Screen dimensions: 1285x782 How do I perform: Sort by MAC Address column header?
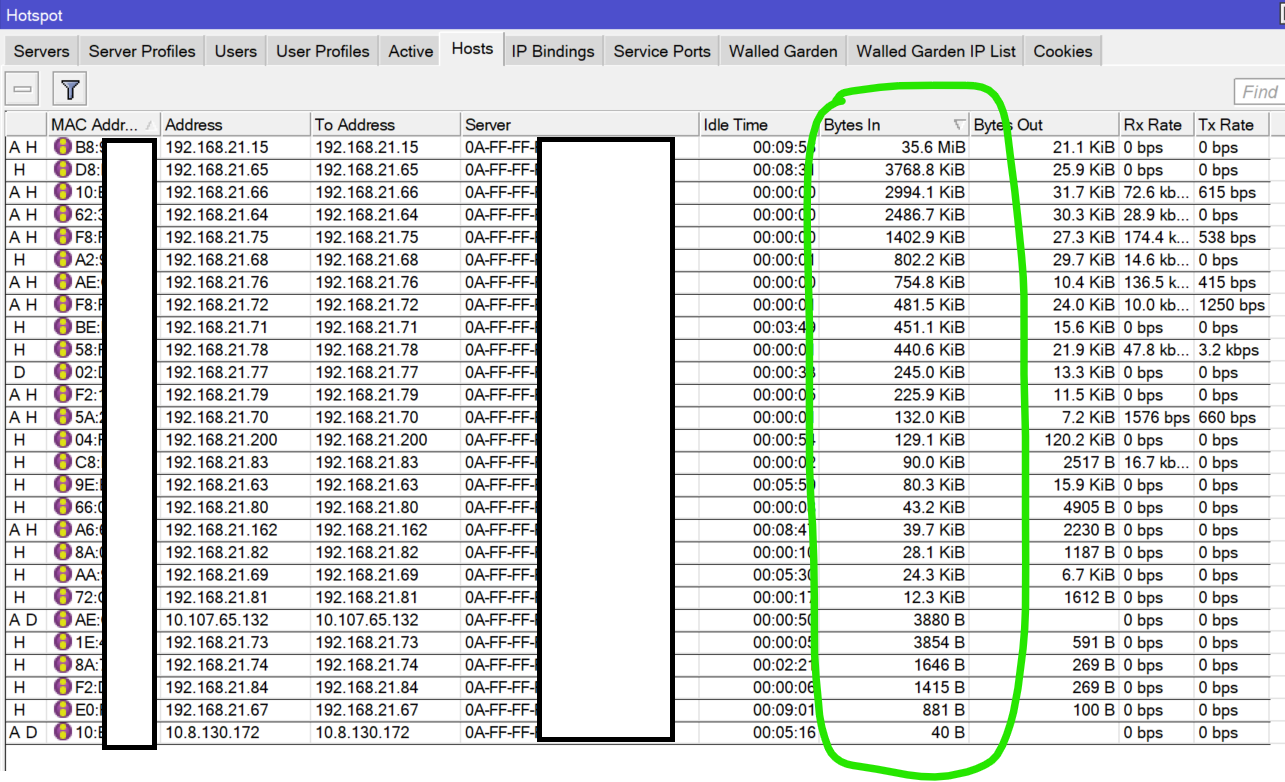point(104,125)
